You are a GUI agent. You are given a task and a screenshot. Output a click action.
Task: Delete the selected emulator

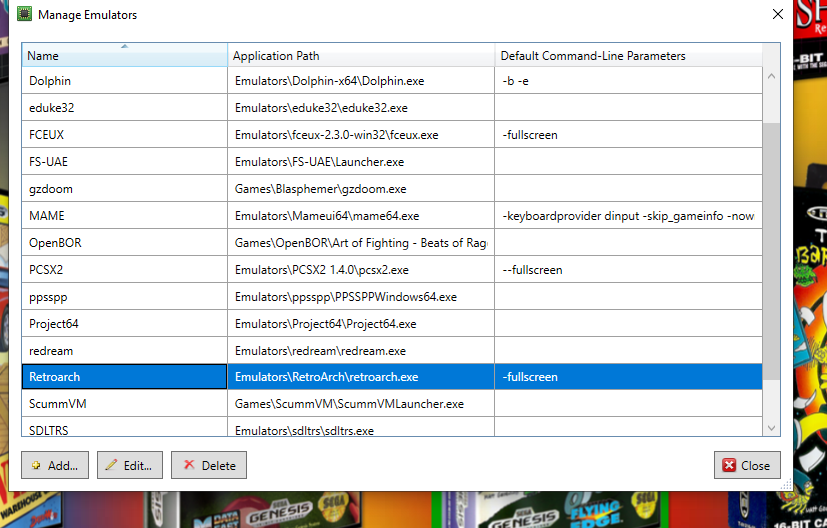click(209, 465)
